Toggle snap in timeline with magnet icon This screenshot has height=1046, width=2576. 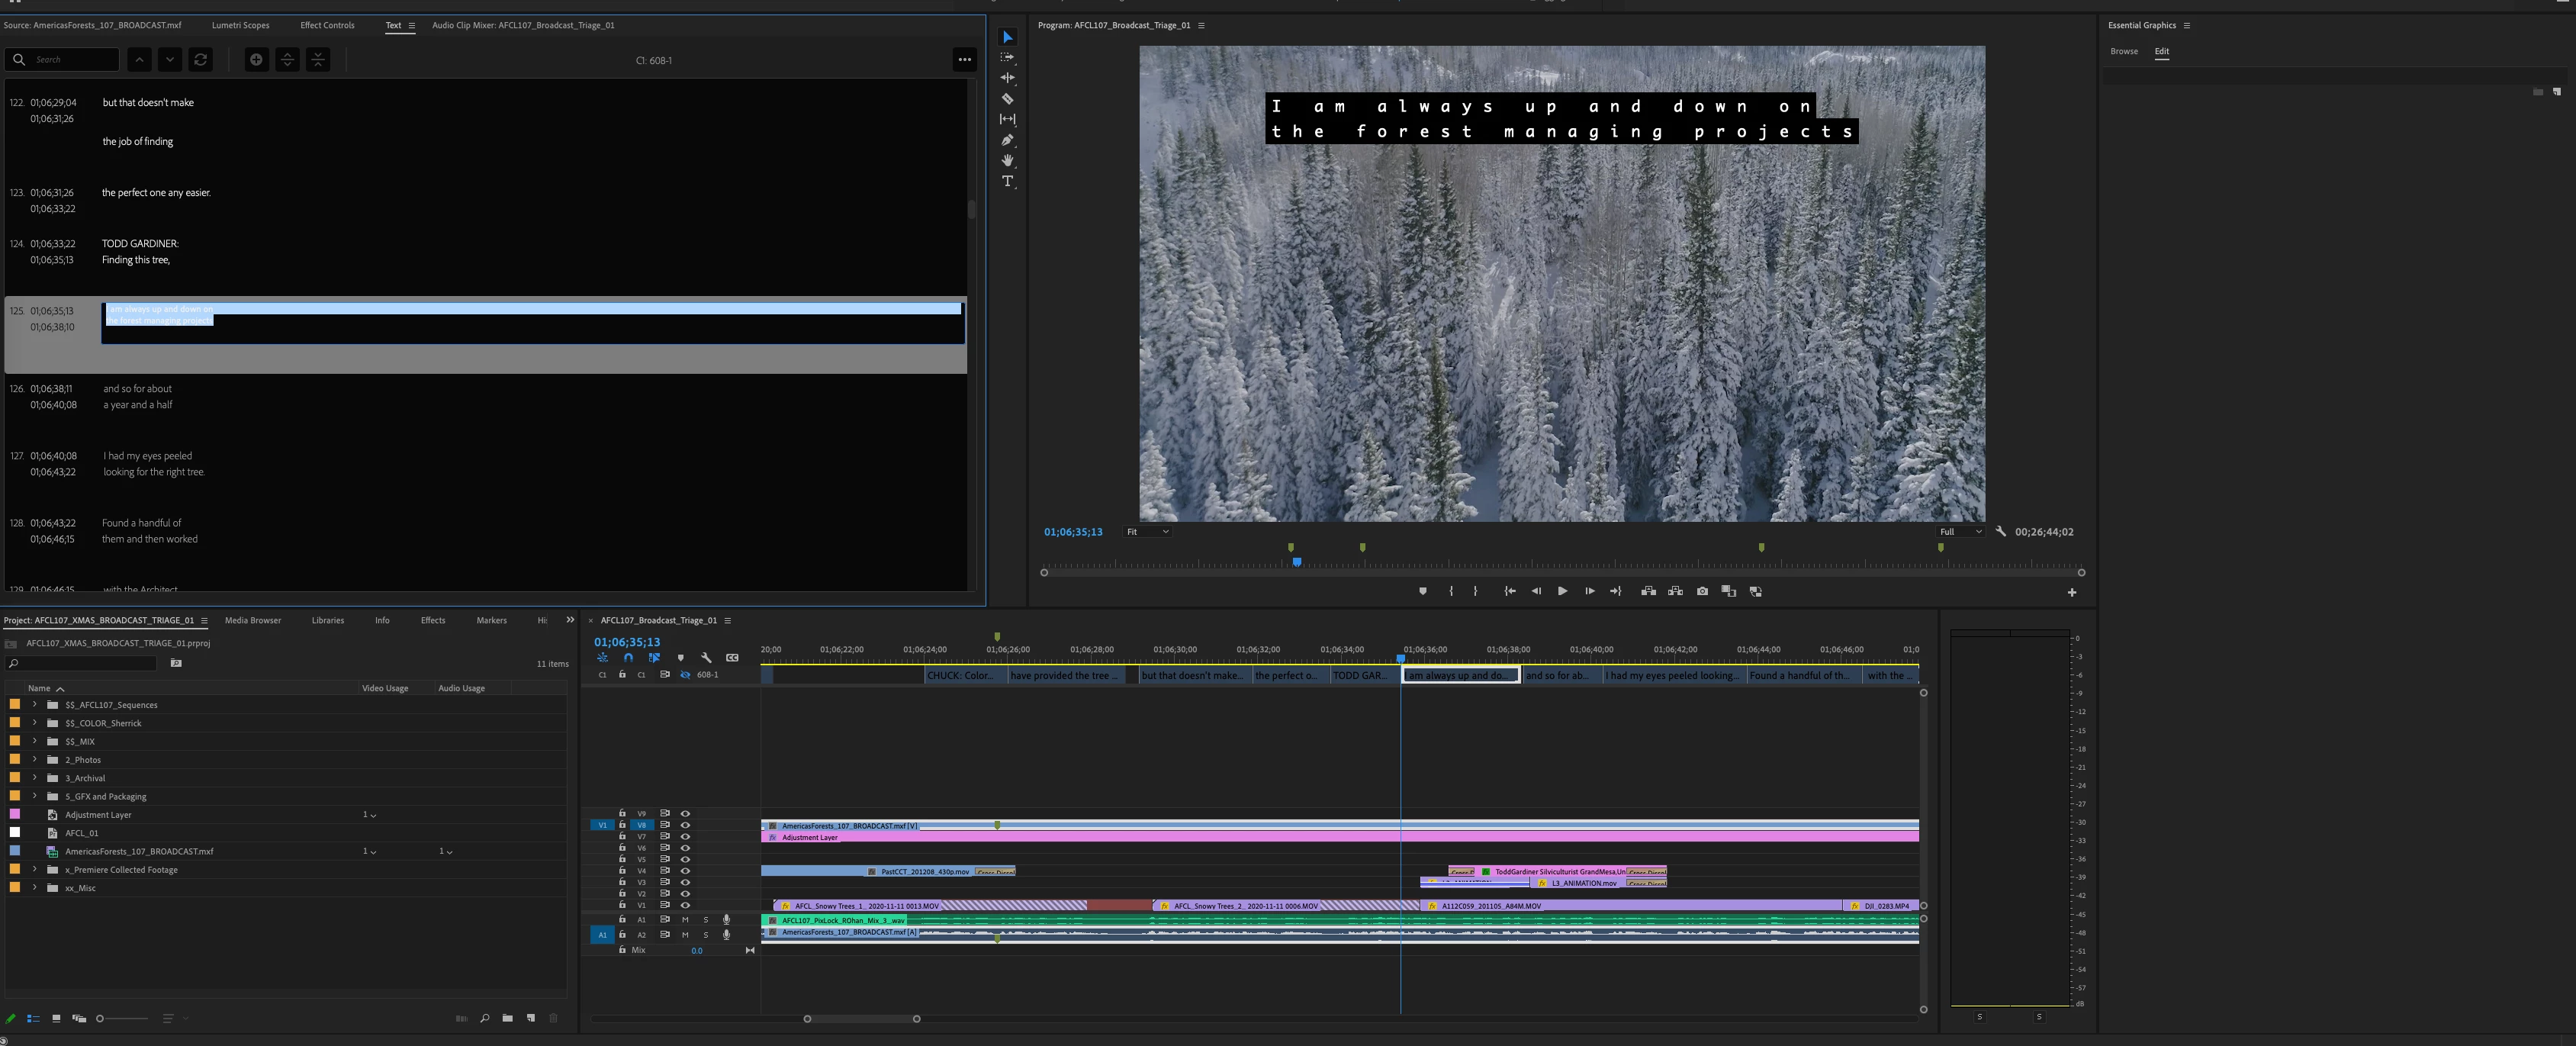pos(628,658)
